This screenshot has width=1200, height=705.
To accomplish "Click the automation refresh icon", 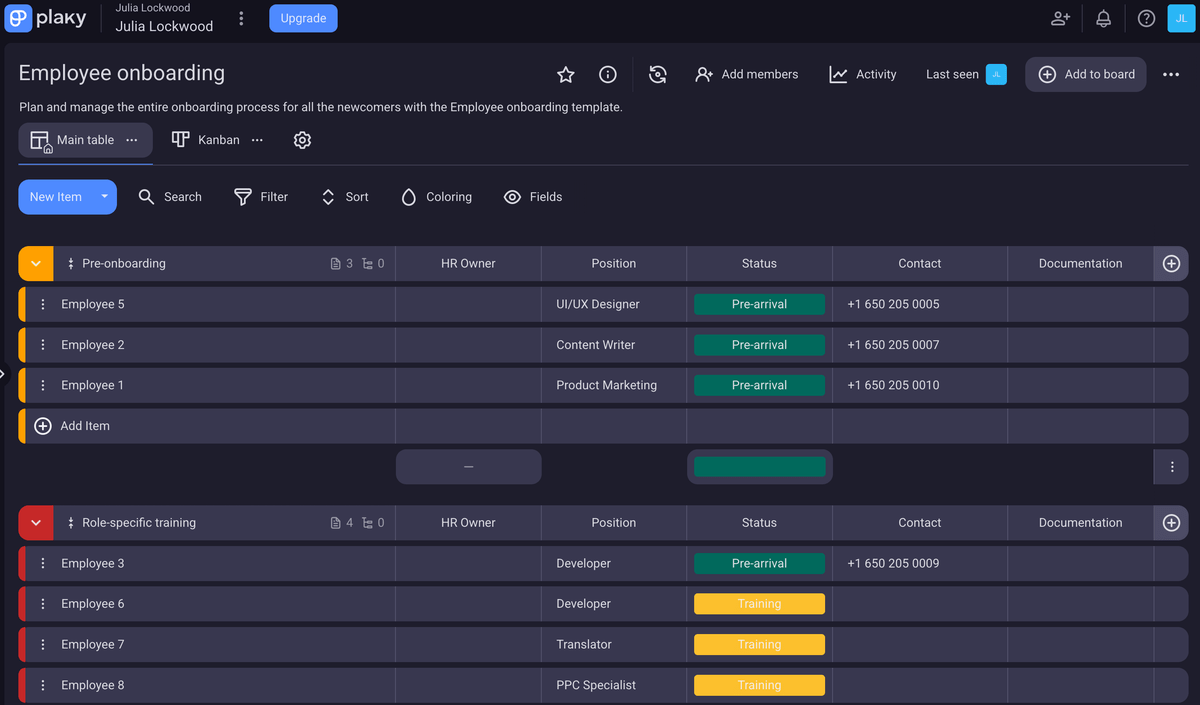I will pos(657,75).
